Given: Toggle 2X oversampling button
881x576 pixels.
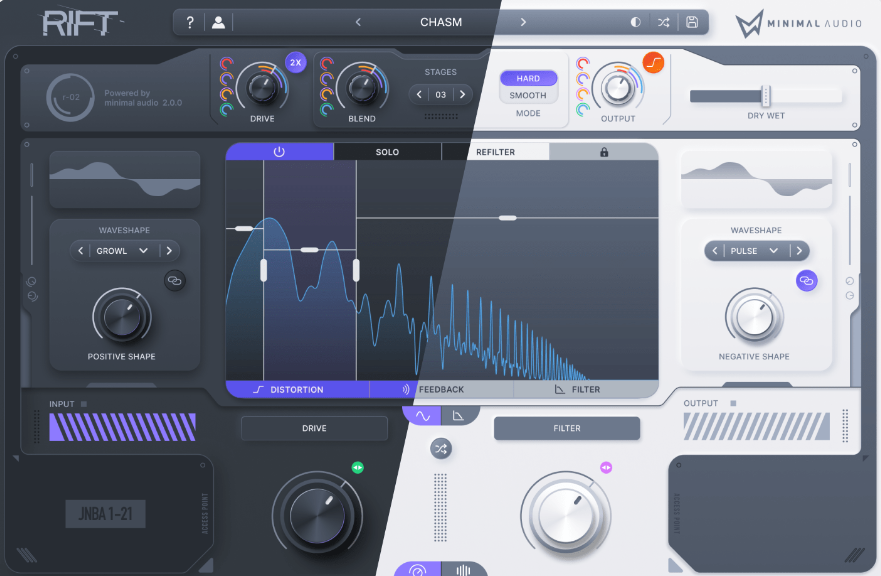Looking at the screenshot, I should tap(295, 62).
